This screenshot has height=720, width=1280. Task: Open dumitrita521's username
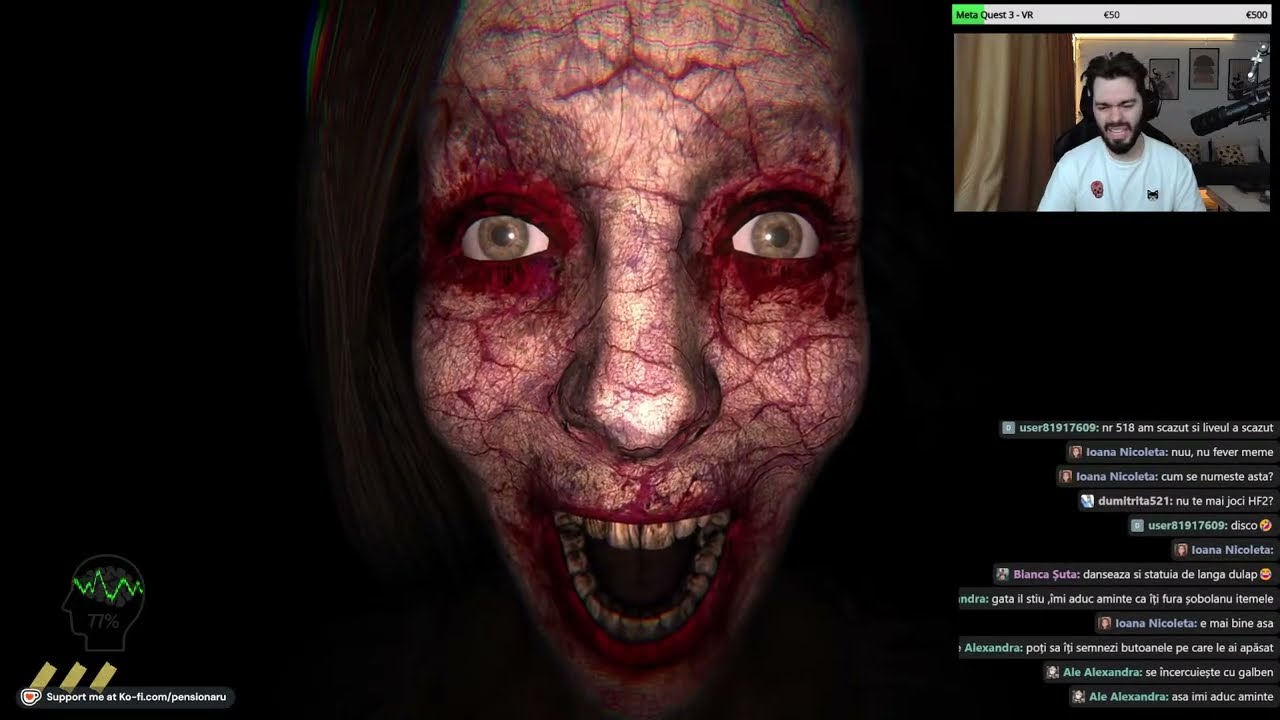click(1135, 501)
